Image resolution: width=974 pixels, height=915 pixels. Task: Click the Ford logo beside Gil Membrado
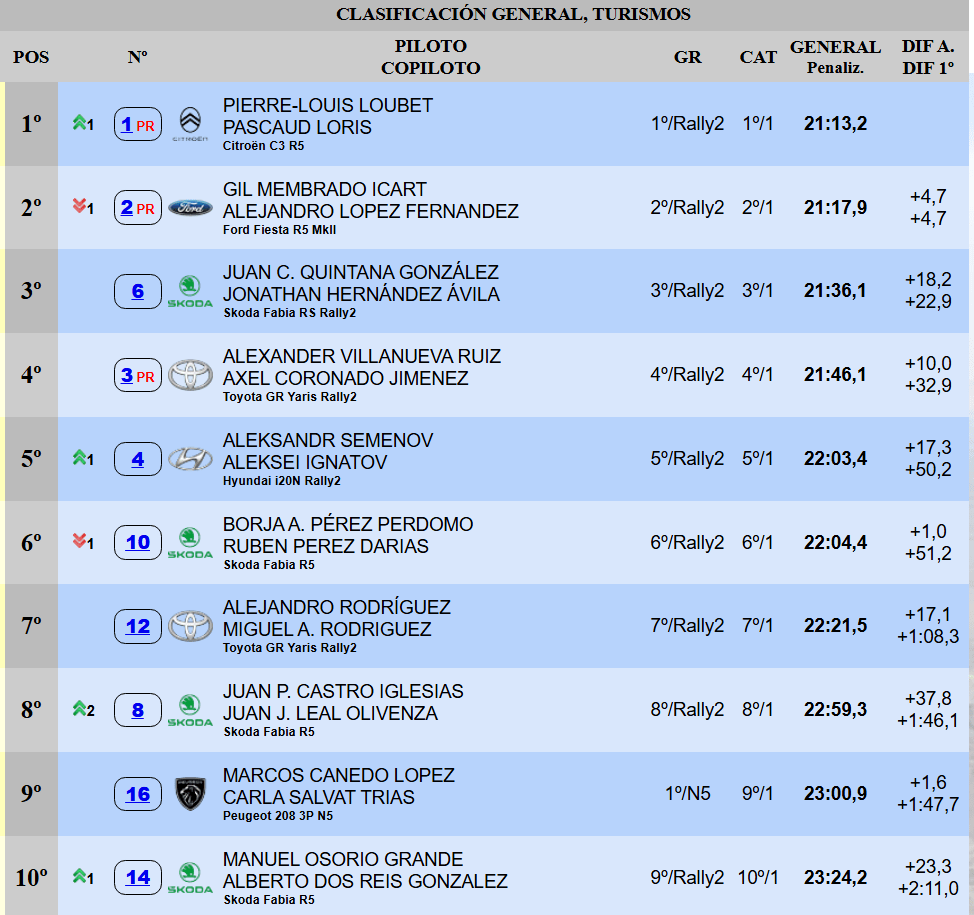[190, 208]
